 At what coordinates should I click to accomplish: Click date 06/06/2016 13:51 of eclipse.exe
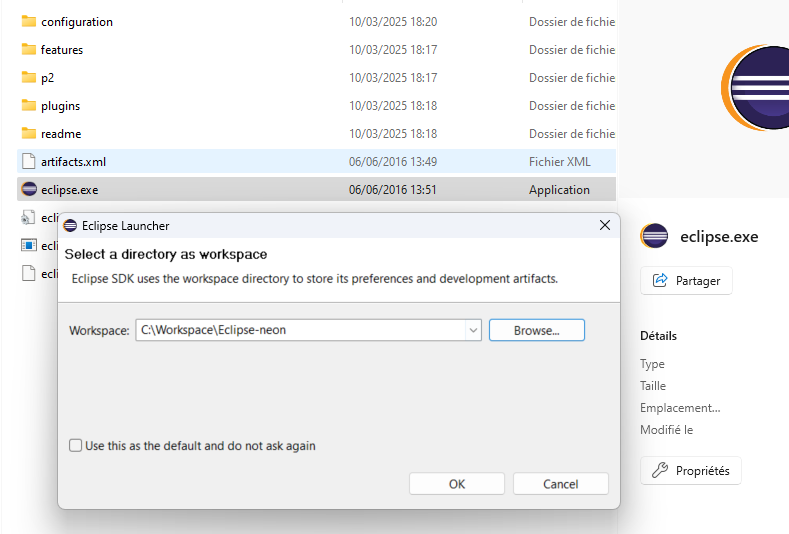[393, 190]
